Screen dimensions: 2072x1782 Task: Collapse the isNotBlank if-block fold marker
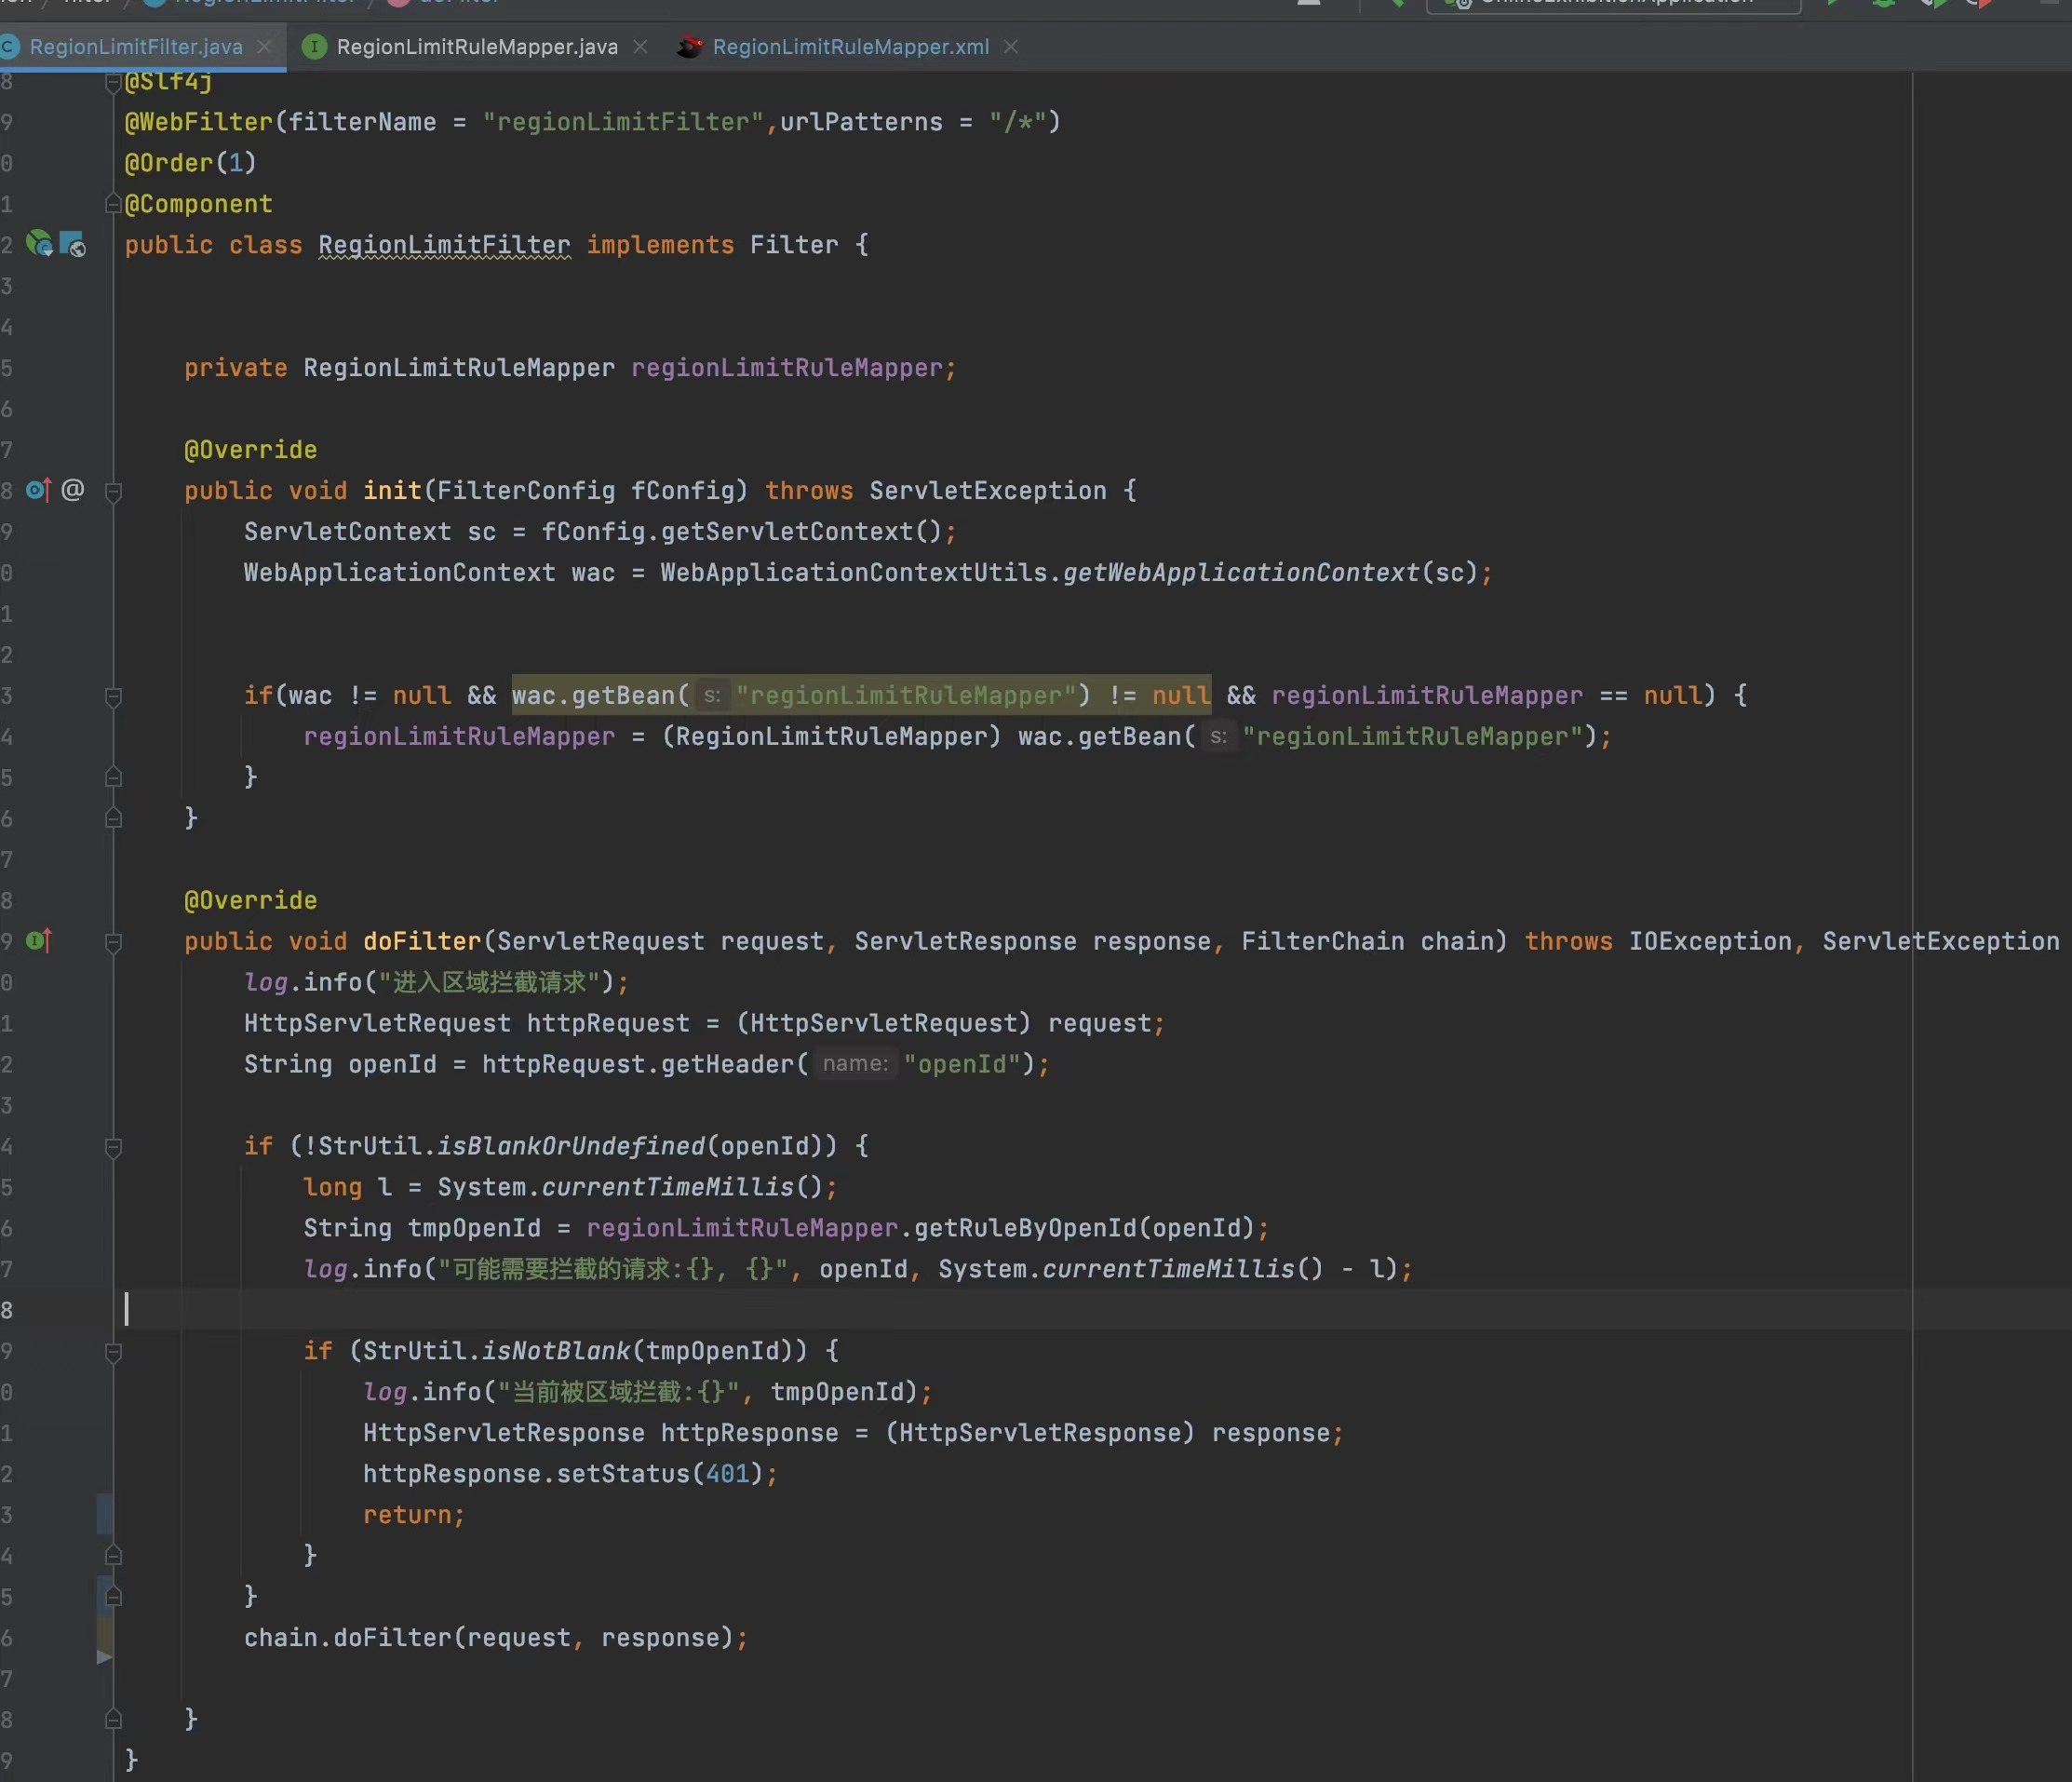click(113, 1352)
